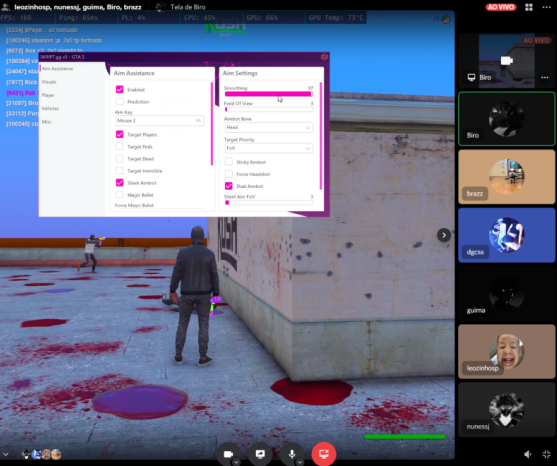Open the Vehicles tab

pyautogui.click(x=50, y=108)
